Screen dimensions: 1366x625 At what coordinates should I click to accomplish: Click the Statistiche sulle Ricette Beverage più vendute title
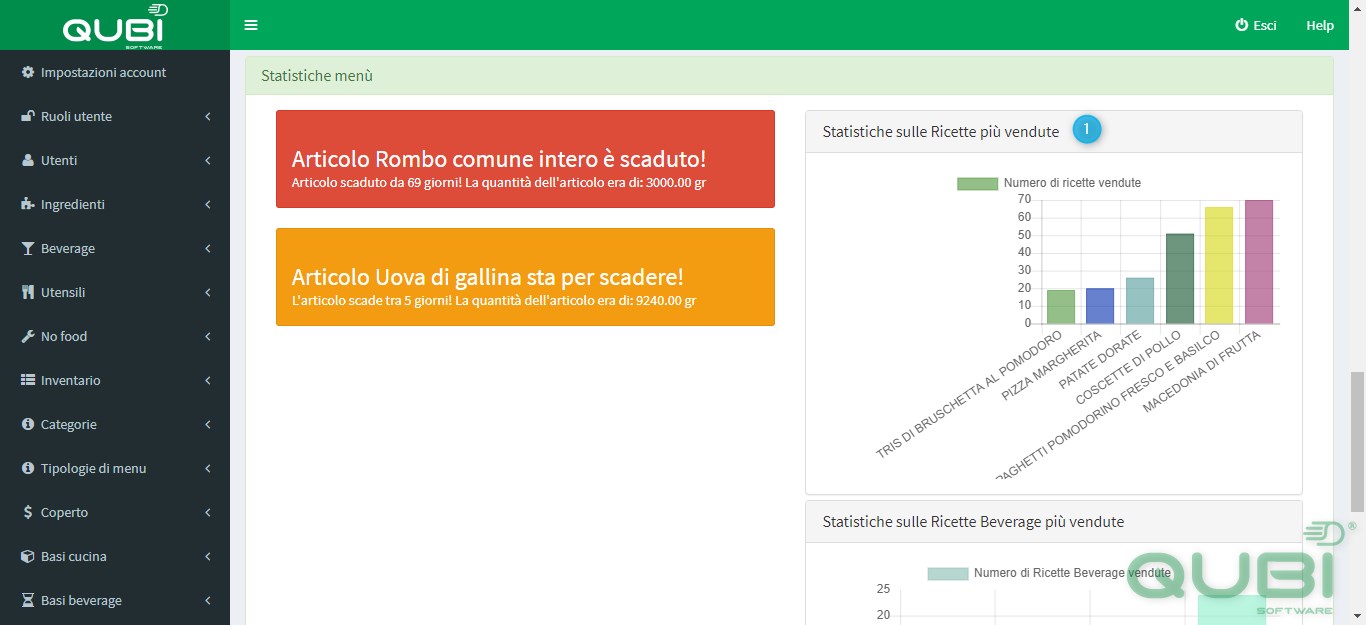click(x=973, y=522)
